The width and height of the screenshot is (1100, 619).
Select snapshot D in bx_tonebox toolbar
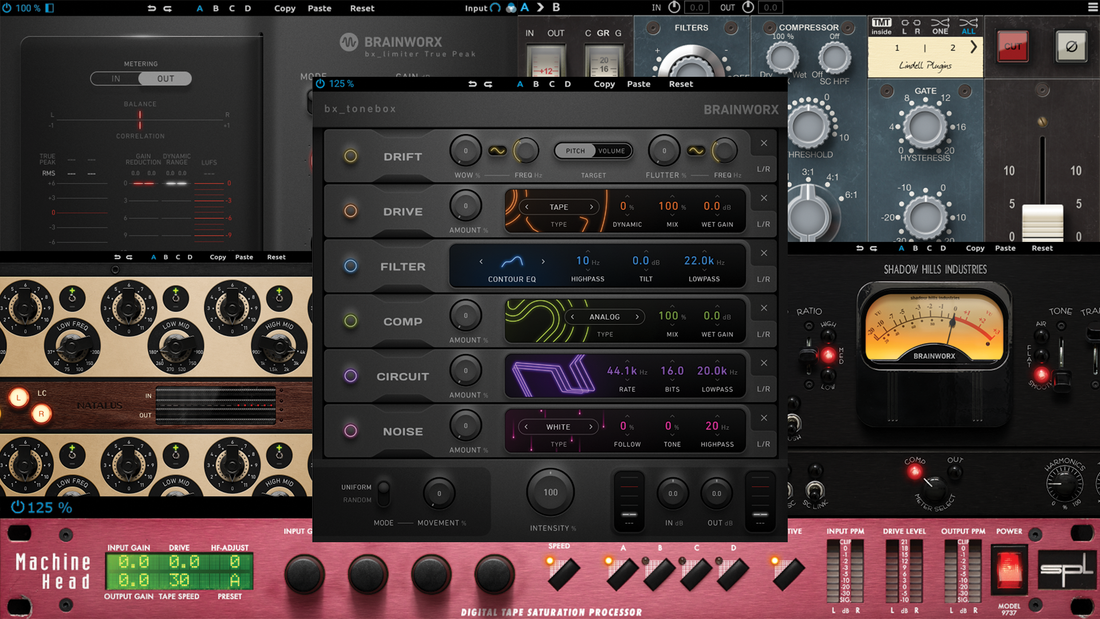[x=567, y=84]
